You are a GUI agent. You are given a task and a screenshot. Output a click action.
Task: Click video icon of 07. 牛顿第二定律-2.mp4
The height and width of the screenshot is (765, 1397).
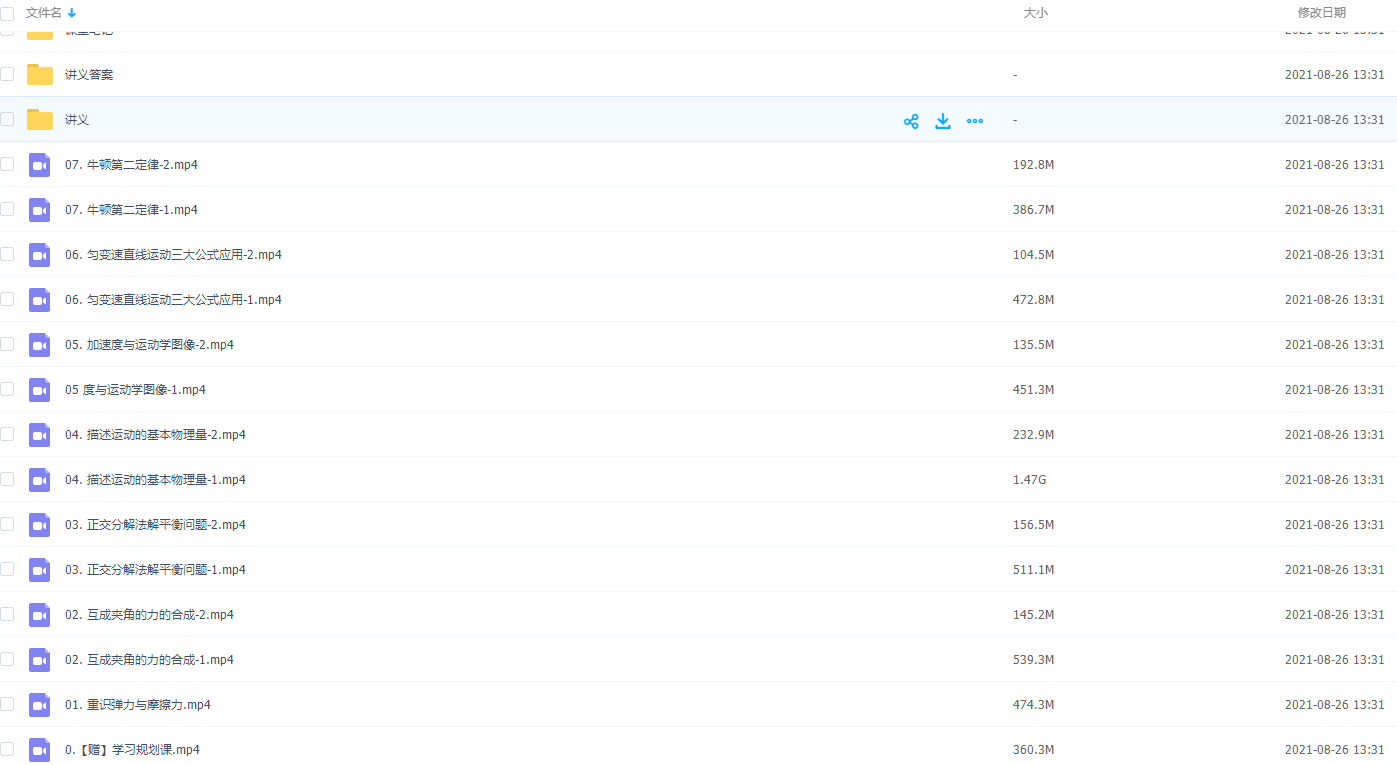[x=40, y=165]
